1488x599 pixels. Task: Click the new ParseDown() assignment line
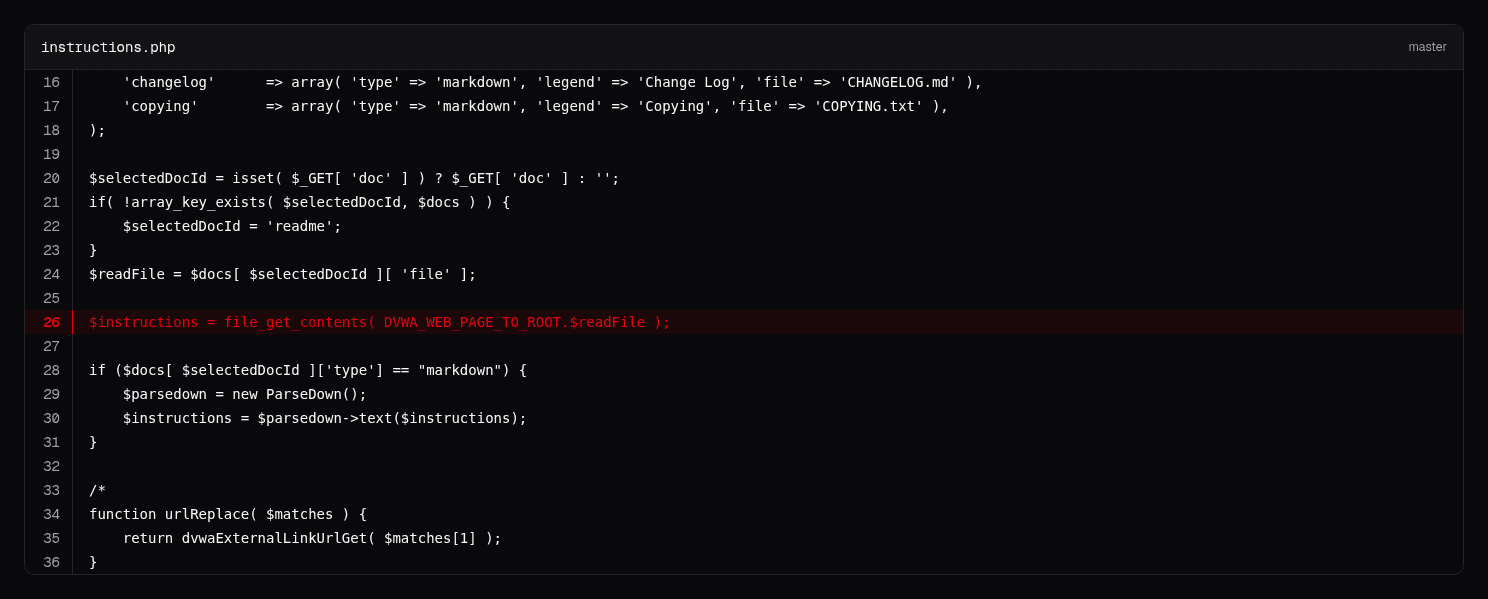(x=245, y=394)
